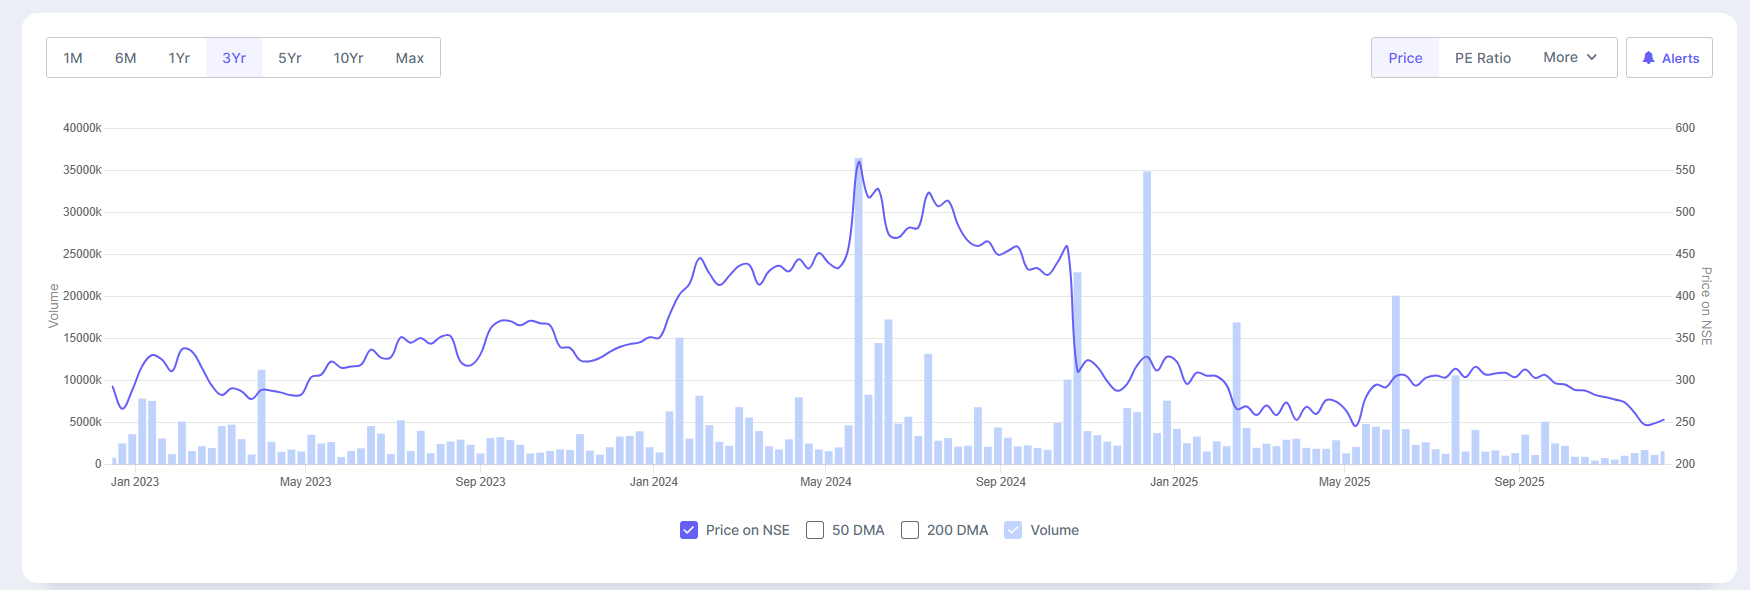Click the Jan 2024 axis label
This screenshot has width=1750, height=590.
[653, 482]
